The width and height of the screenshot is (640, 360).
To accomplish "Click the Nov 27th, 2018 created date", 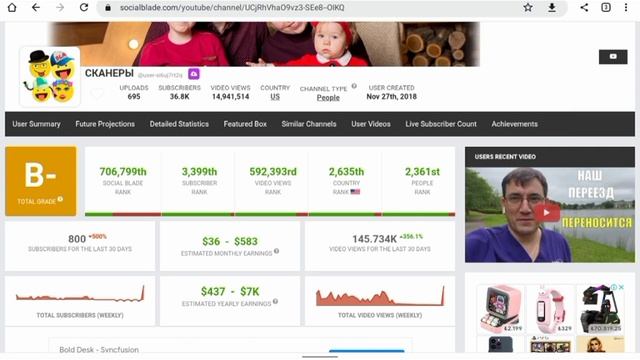I will click(x=391, y=97).
